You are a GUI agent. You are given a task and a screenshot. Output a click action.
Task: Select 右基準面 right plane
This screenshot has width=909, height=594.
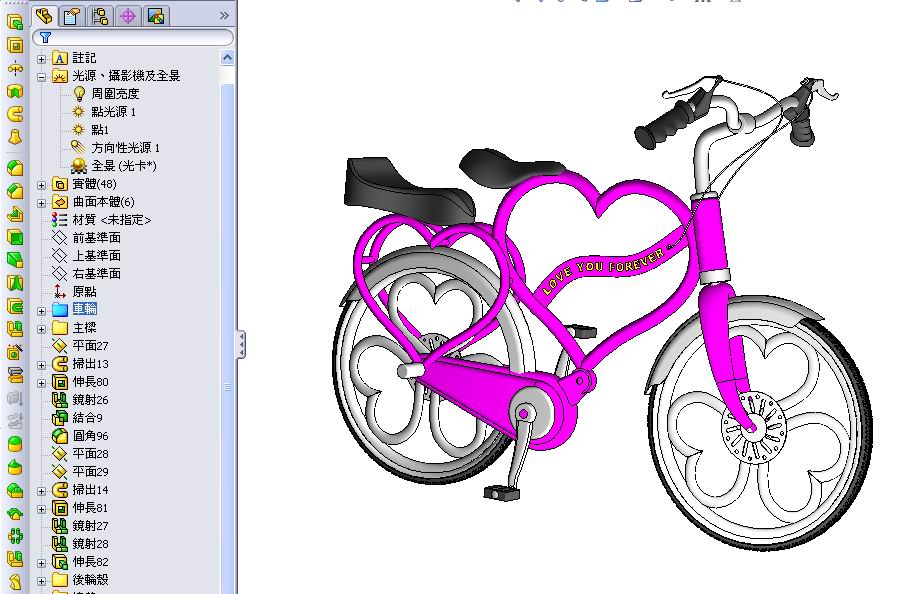[96, 274]
